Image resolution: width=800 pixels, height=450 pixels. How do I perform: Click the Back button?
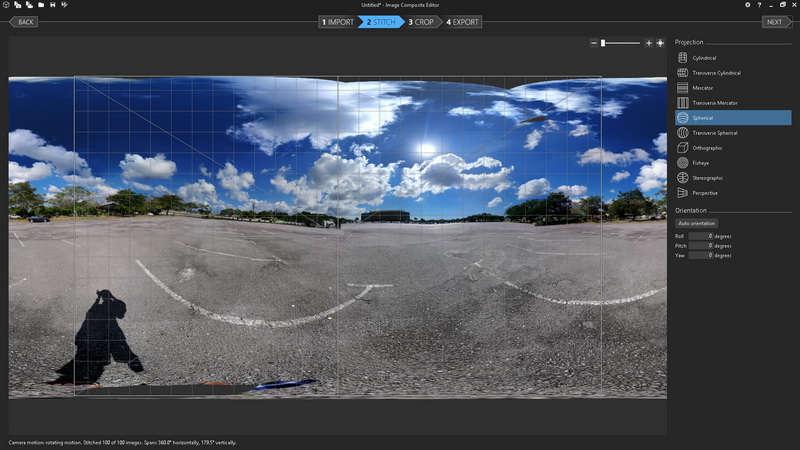[23, 22]
